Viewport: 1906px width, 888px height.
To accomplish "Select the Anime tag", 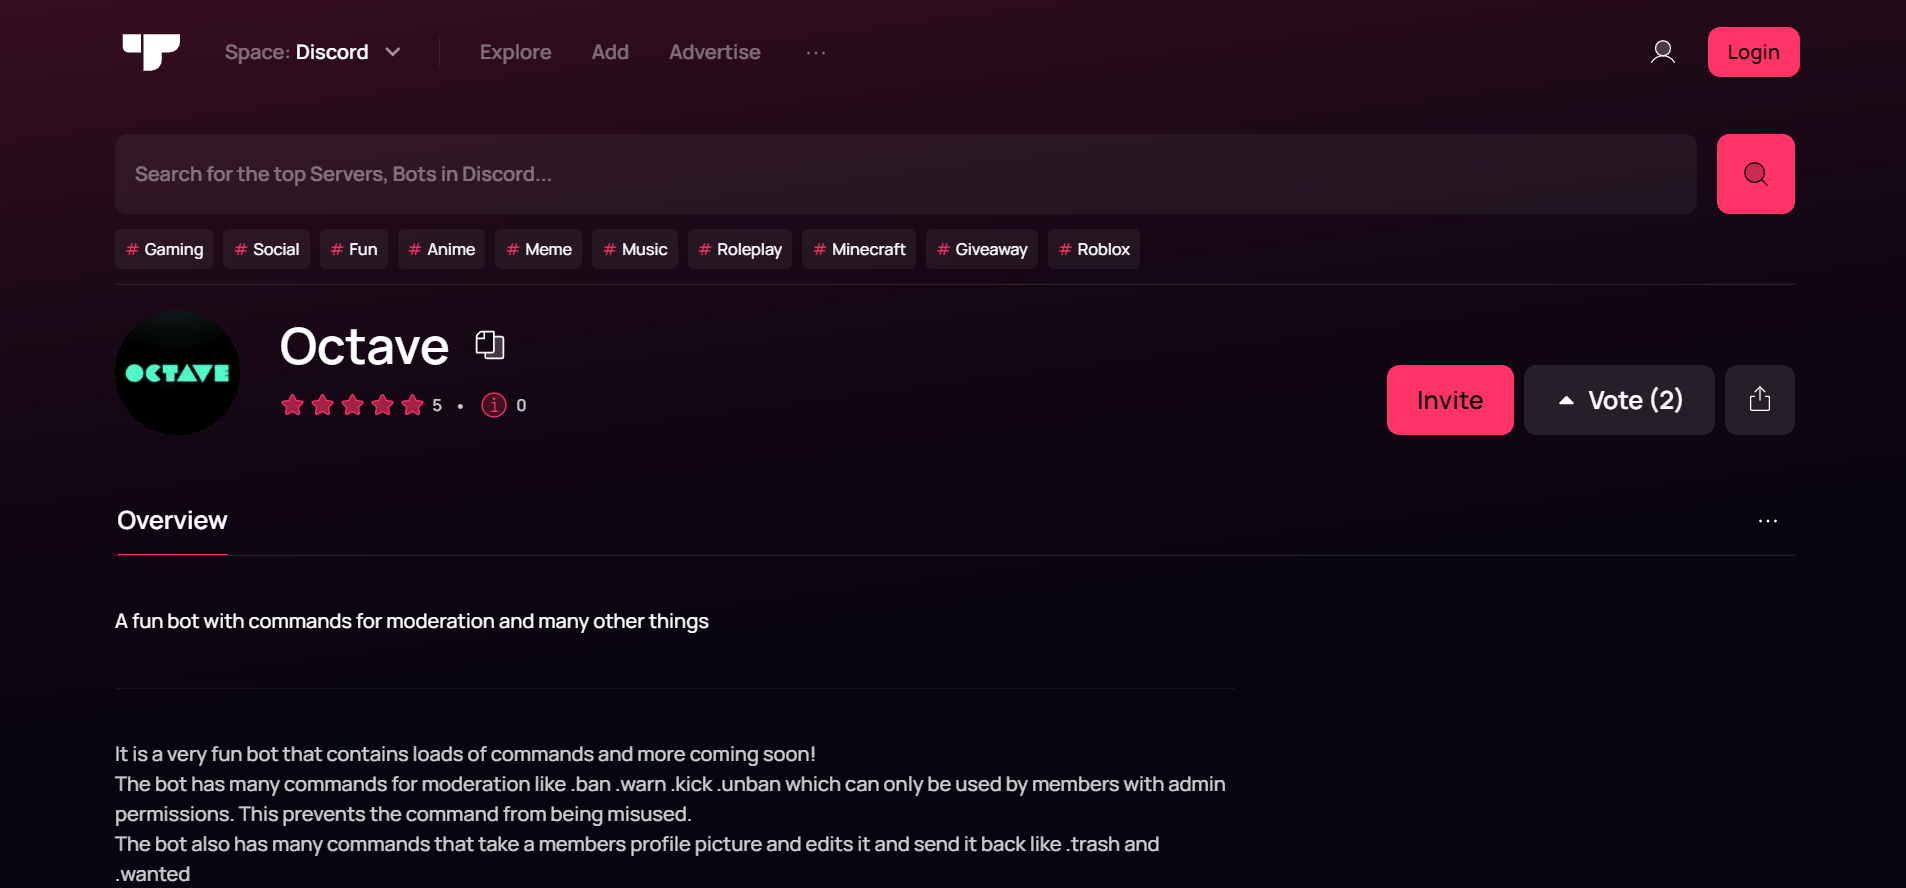I will [x=441, y=249].
